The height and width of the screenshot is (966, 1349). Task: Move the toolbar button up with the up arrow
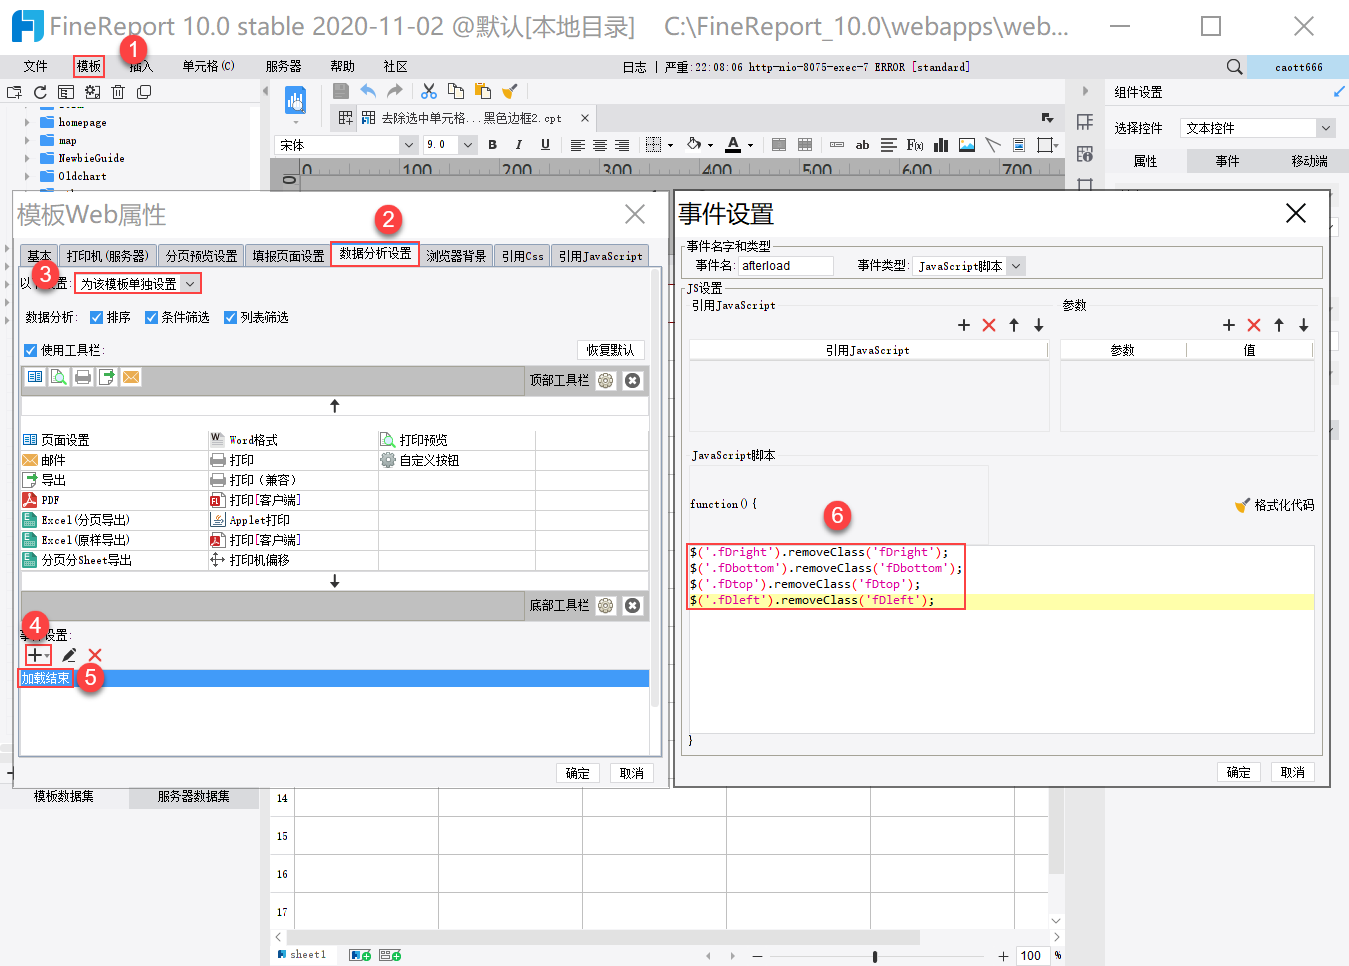click(335, 406)
